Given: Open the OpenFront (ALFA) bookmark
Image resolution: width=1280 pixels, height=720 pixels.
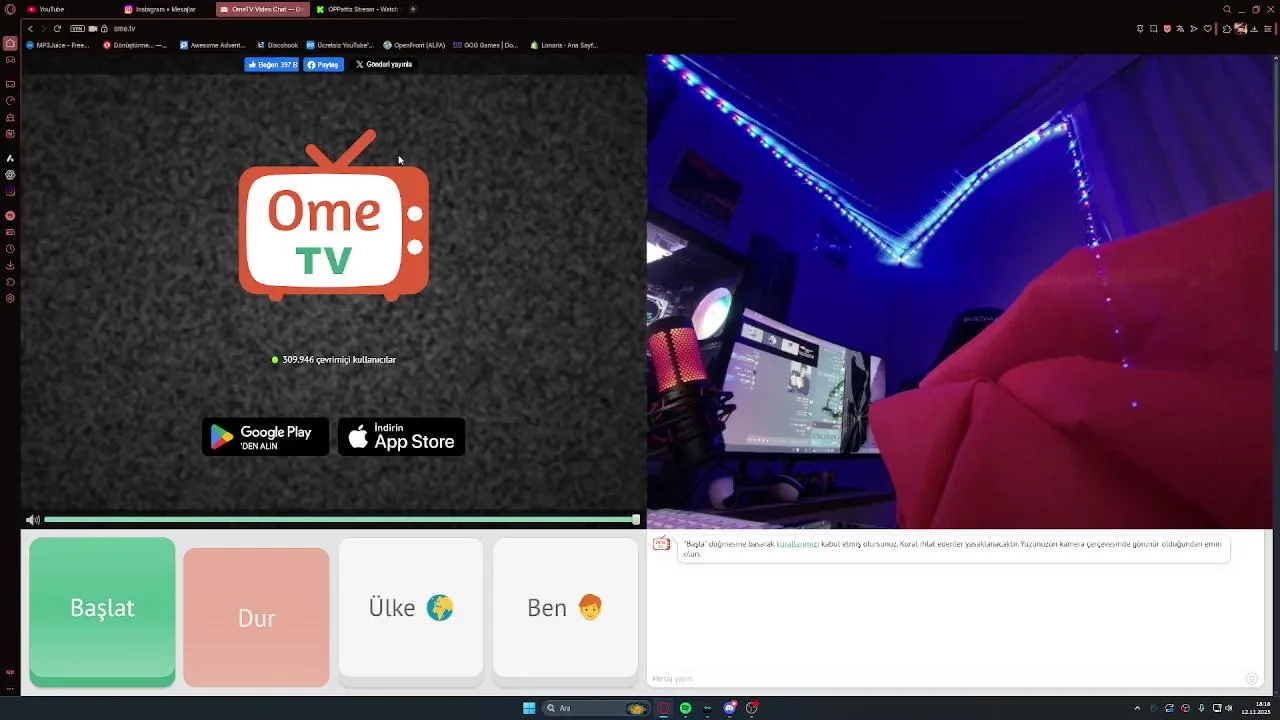Looking at the screenshot, I should 414,45.
